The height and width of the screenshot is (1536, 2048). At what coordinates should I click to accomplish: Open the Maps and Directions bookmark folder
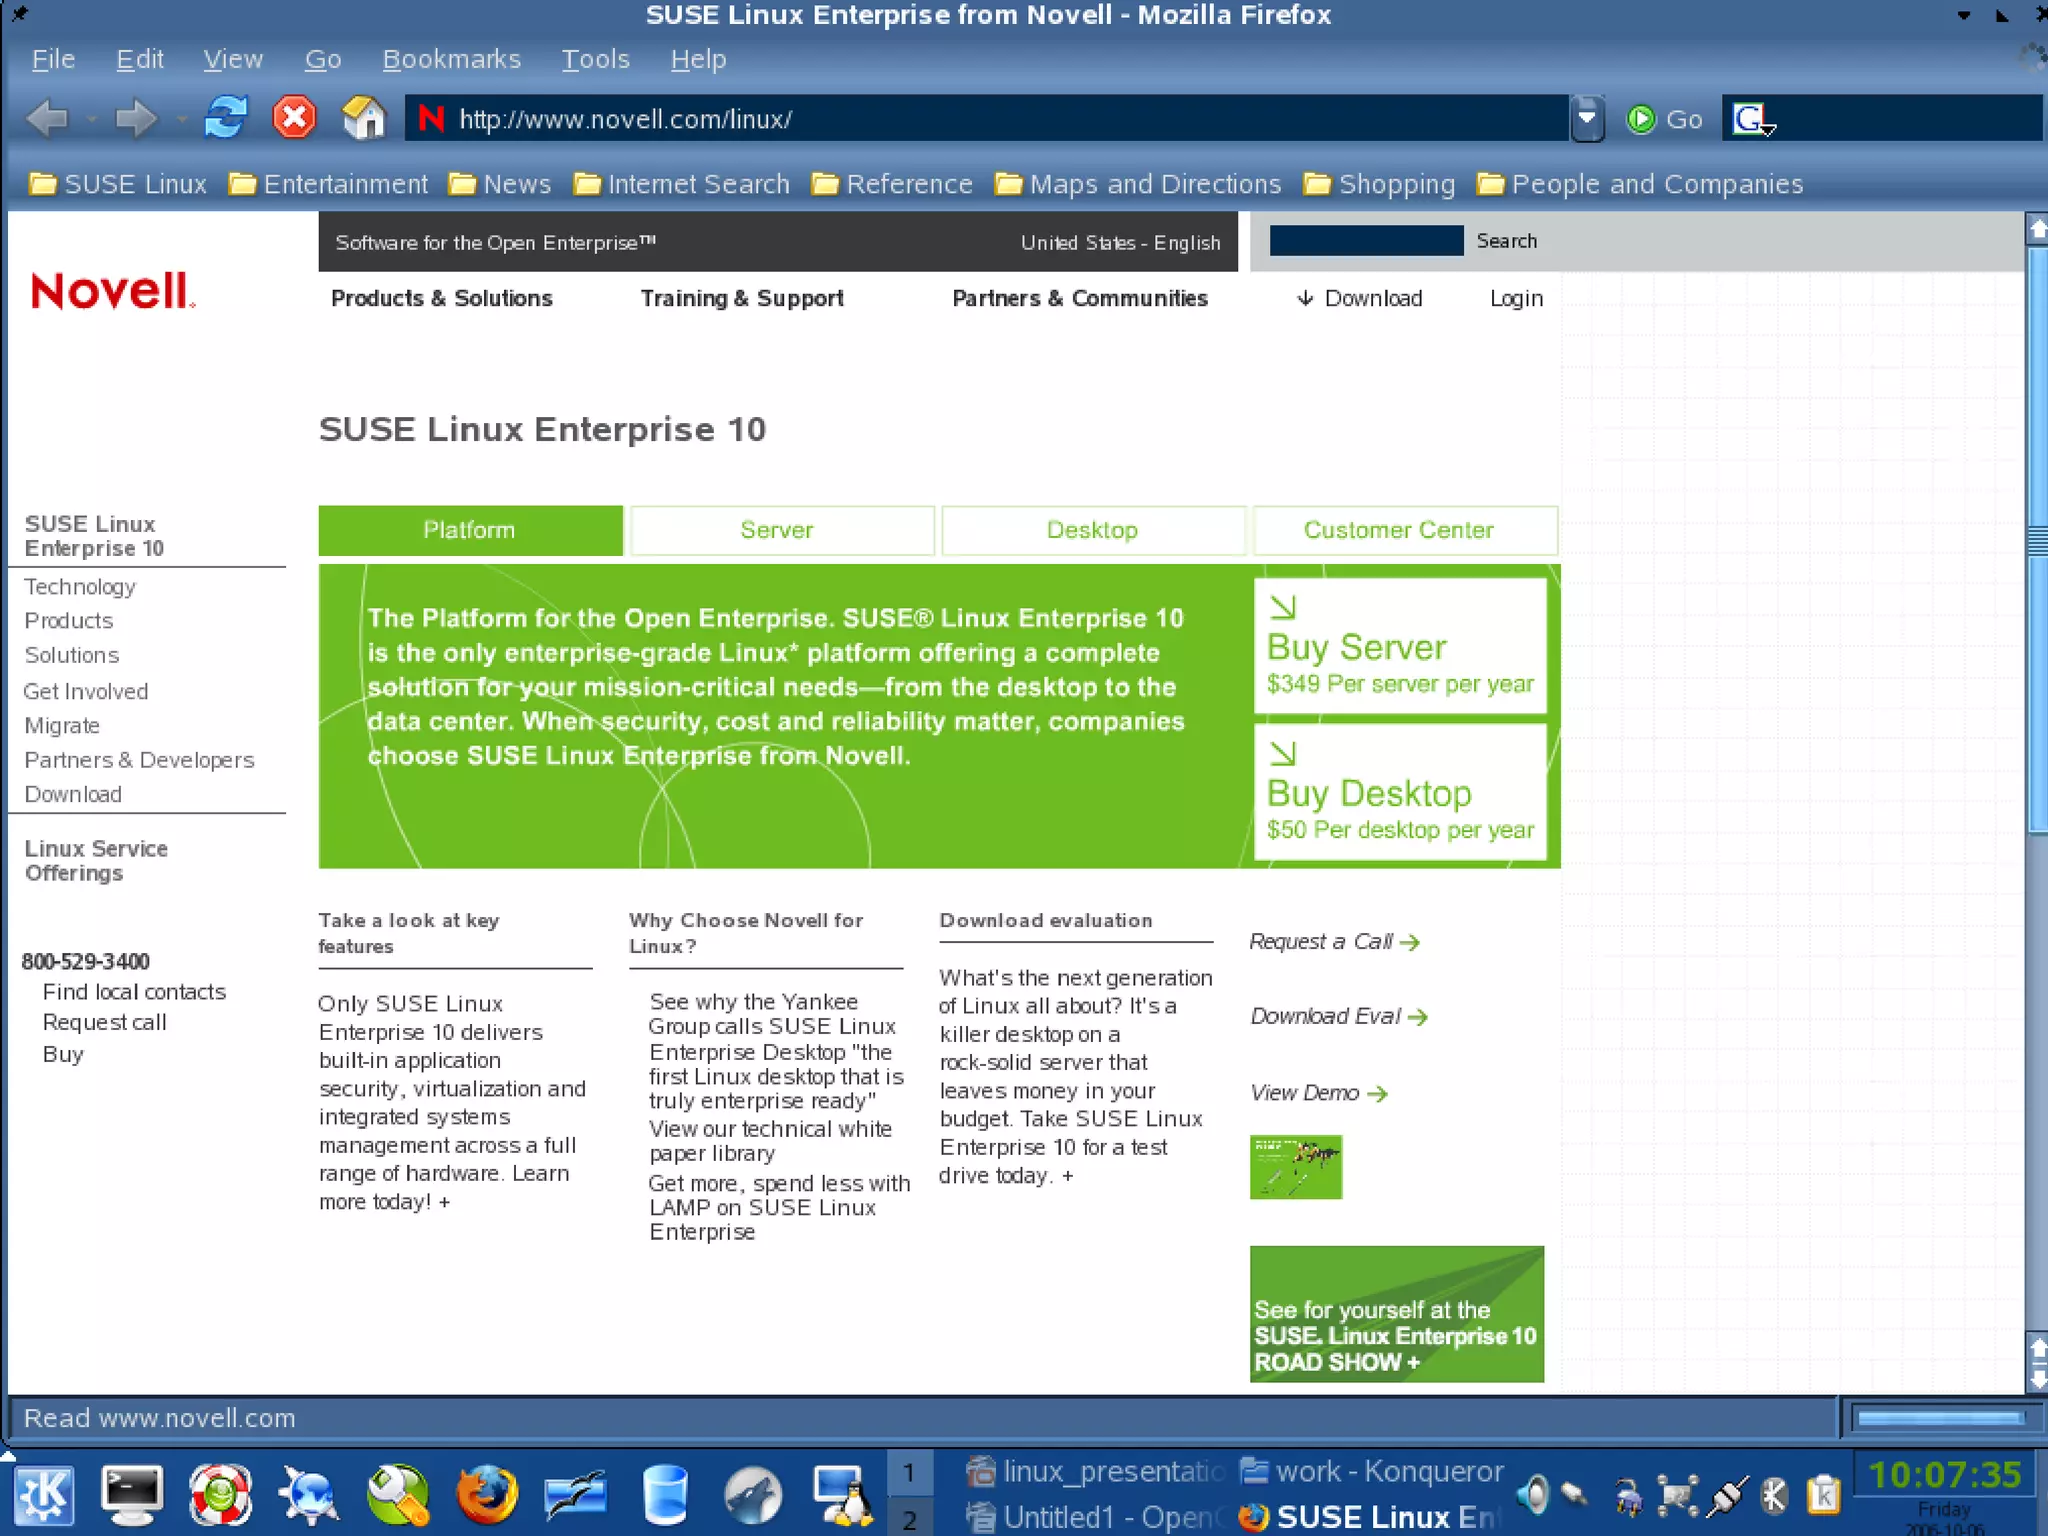(x=1138, y=184)
